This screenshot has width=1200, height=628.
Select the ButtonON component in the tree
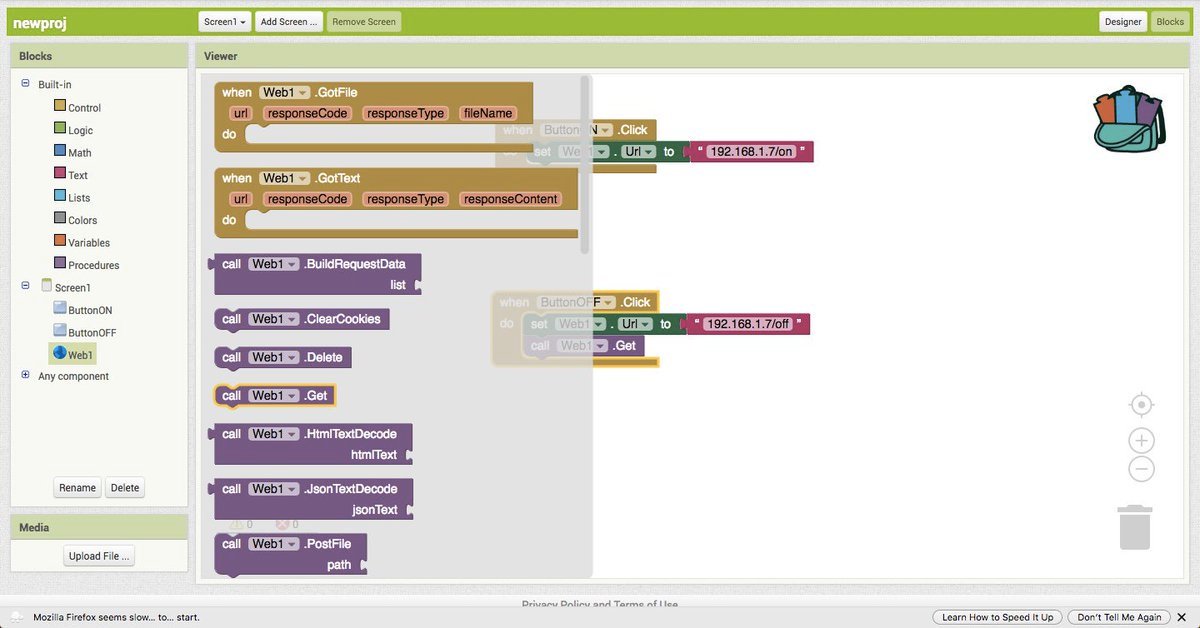(x=89, y=310)
